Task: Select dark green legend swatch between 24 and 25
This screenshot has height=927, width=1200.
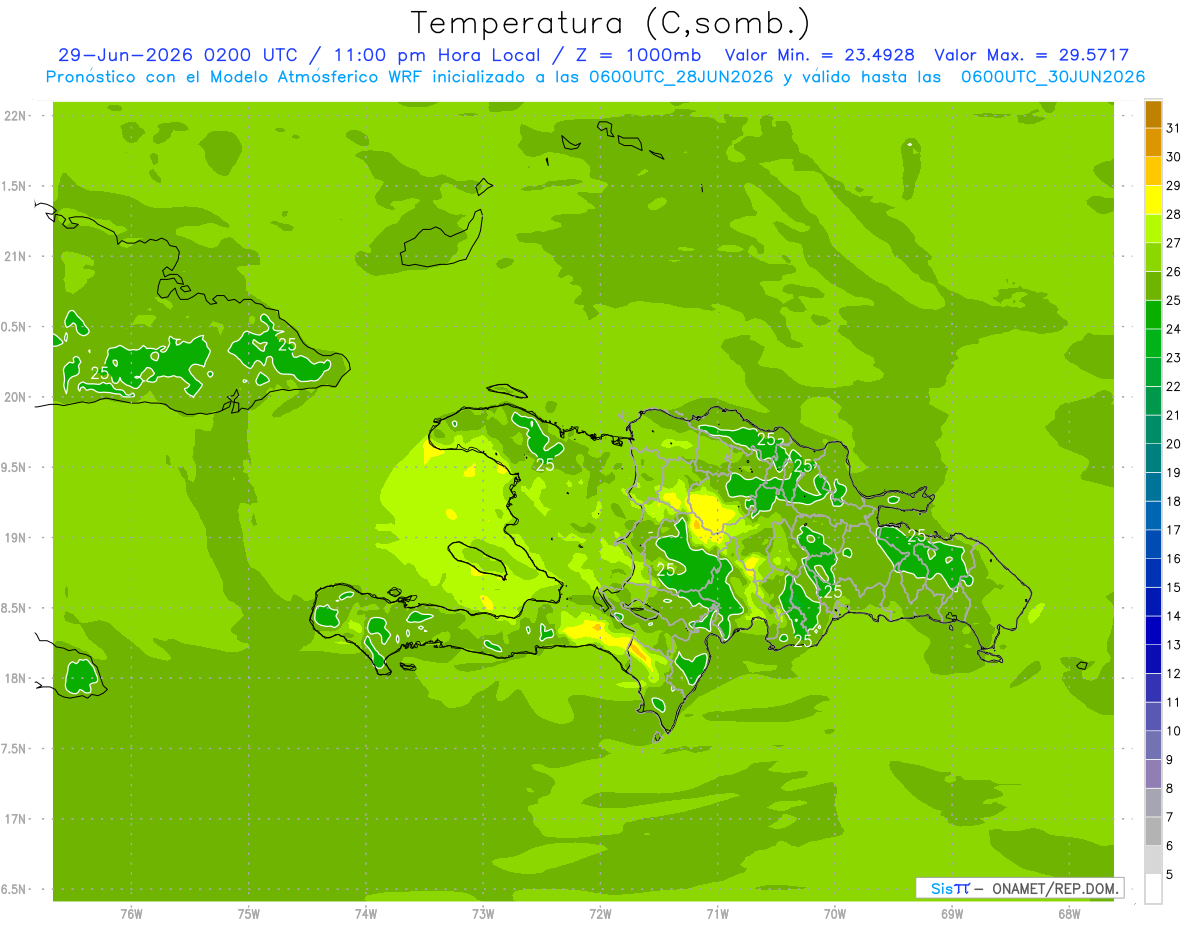Action: point(1153,315)
